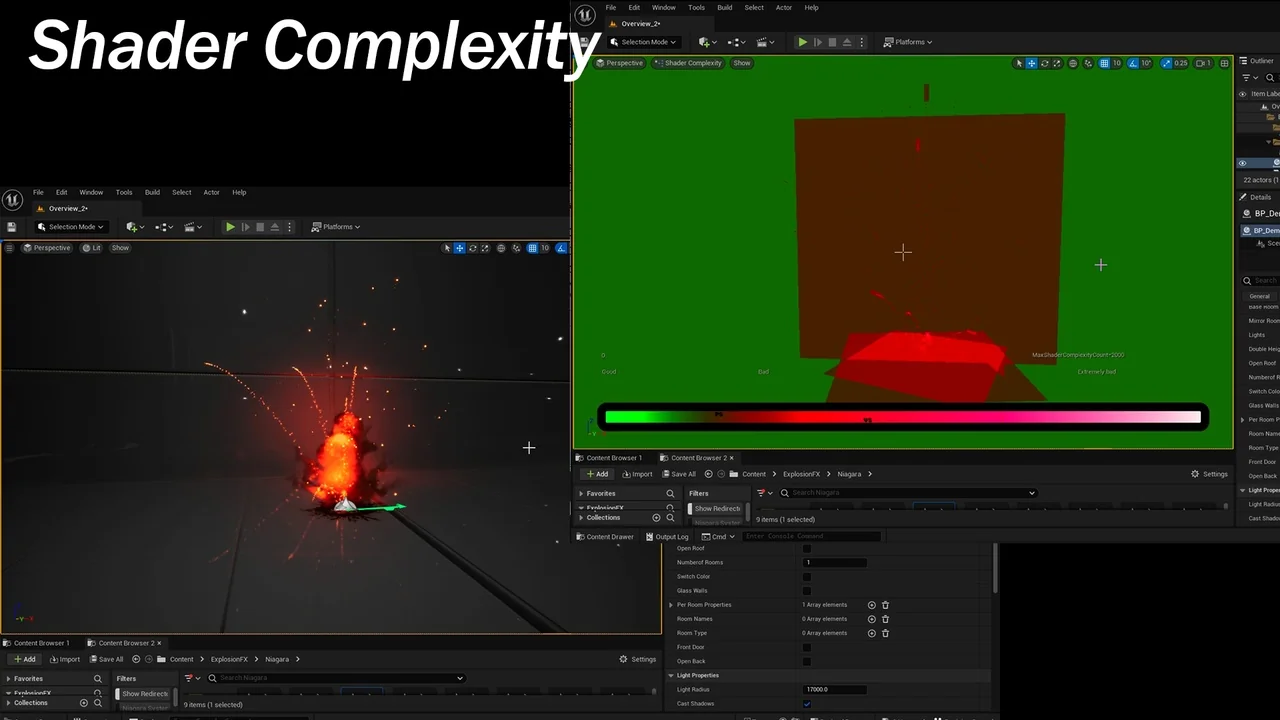Click the trash icon next to Room Names

(885, 619)
